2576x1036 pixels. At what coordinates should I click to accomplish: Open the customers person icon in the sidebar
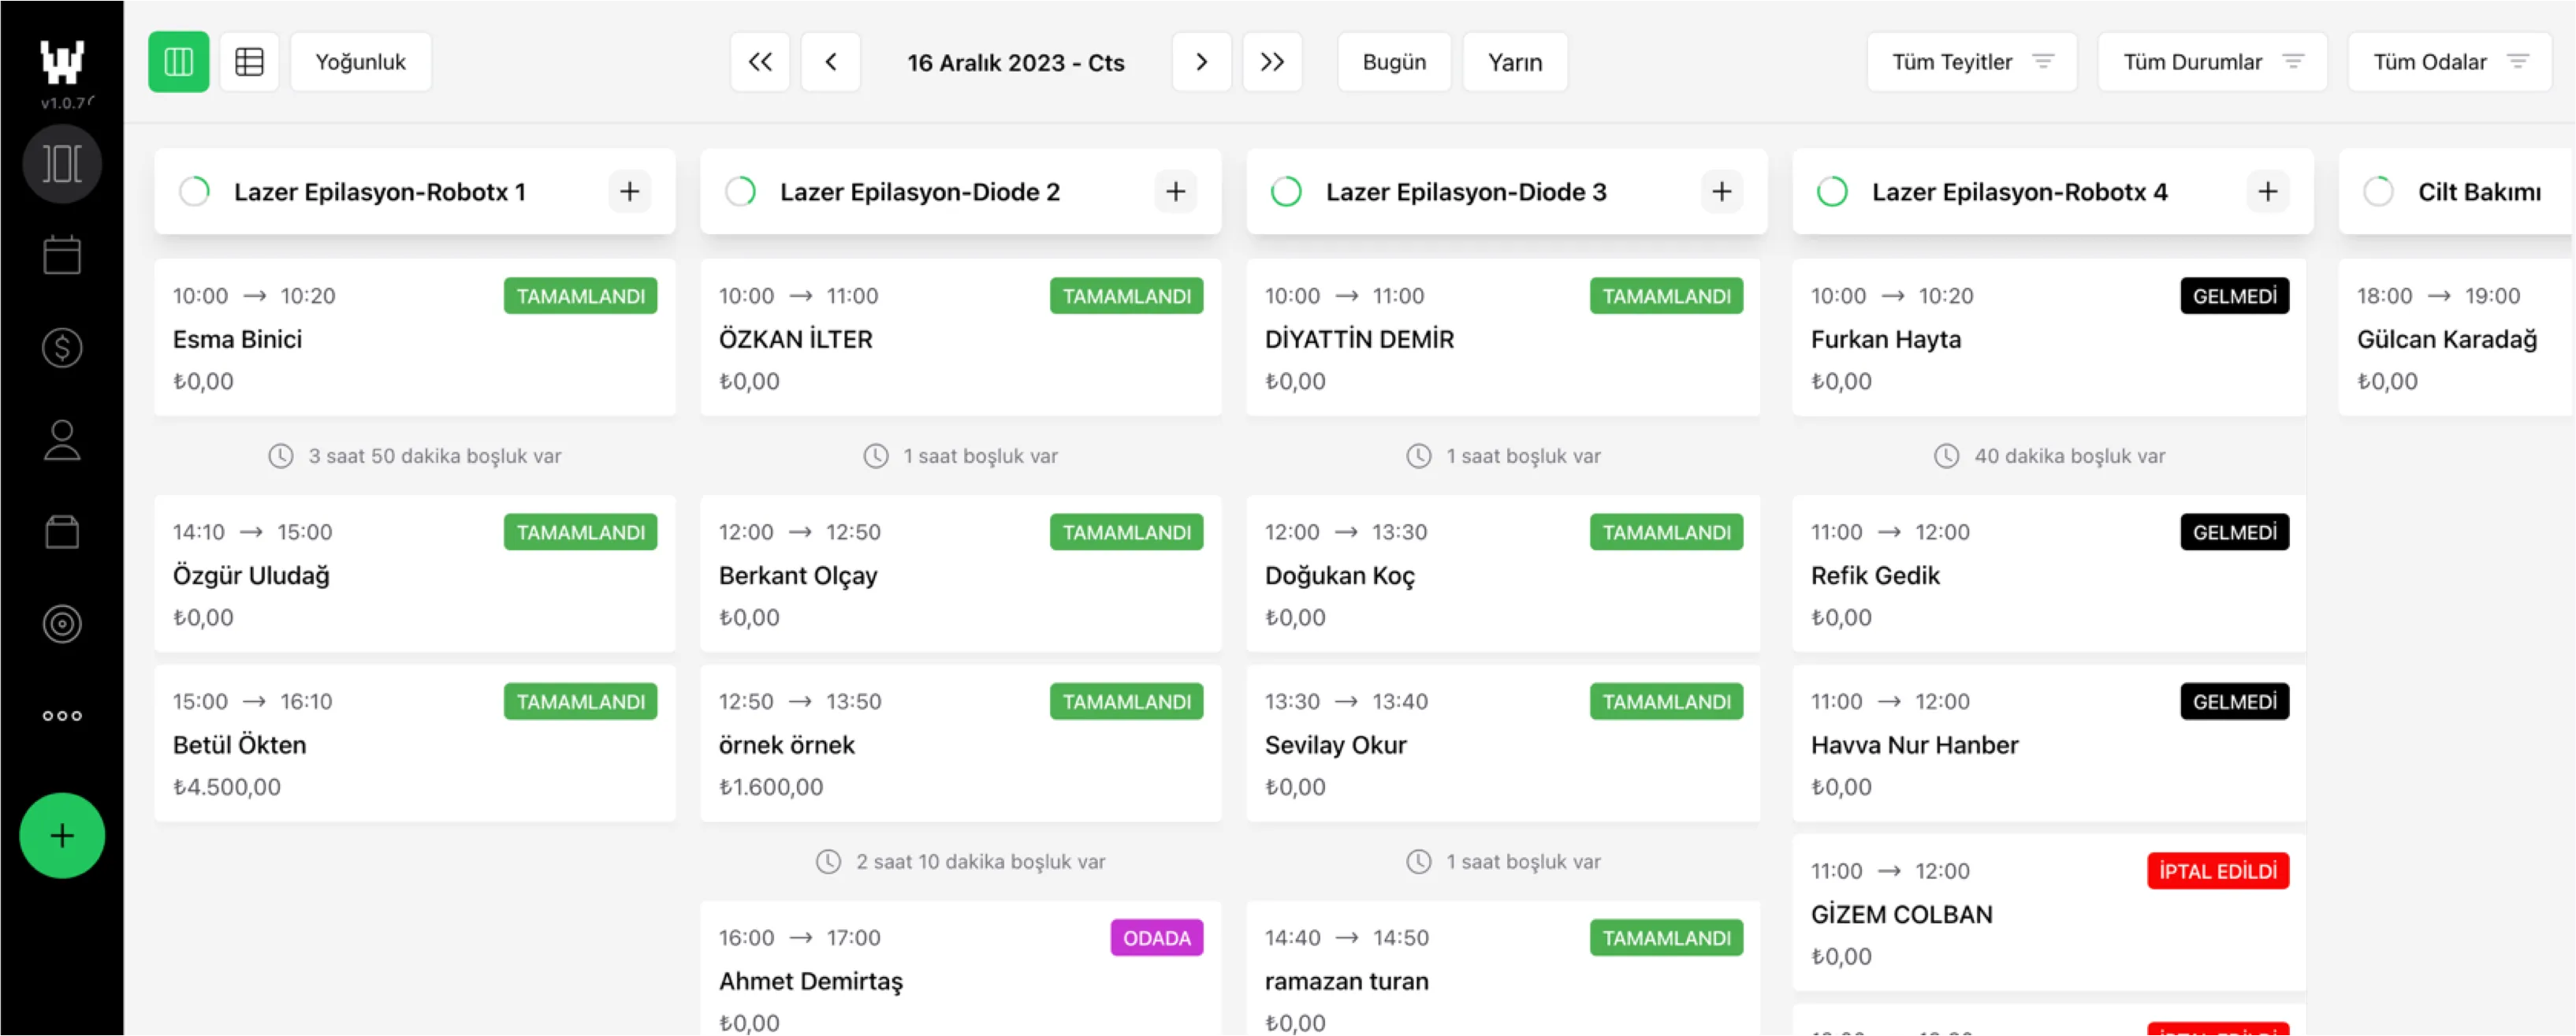pyautogui.click(x=62, y=440)
